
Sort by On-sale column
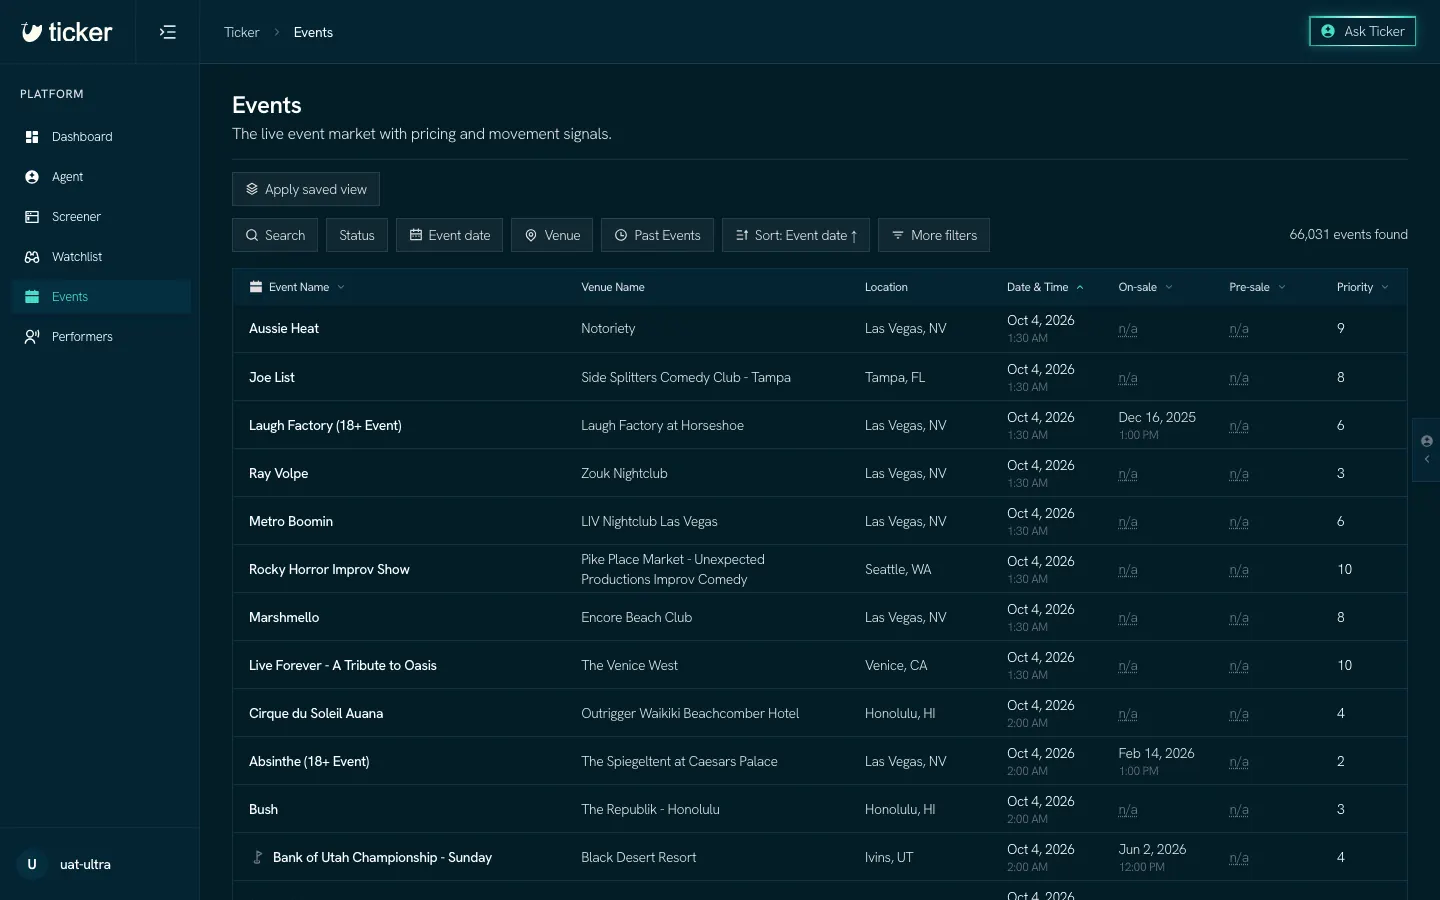click(1145, 287)
